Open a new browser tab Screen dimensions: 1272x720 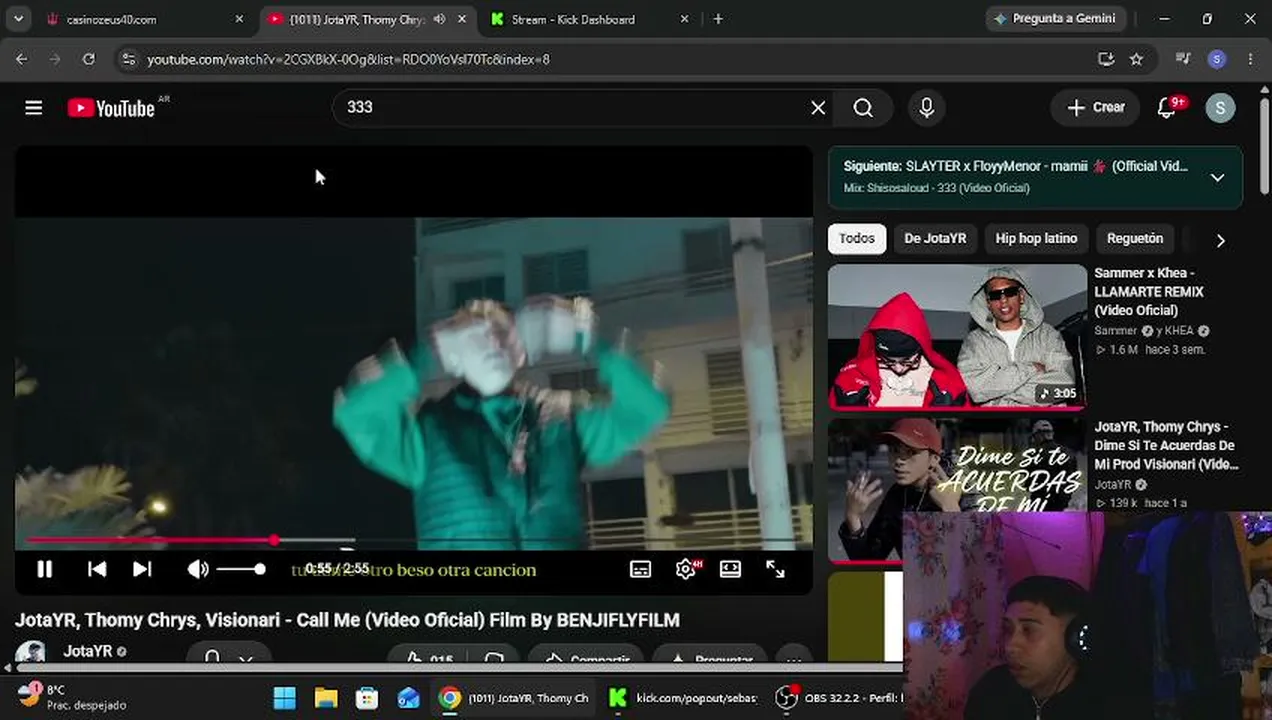tap(718, 19)
